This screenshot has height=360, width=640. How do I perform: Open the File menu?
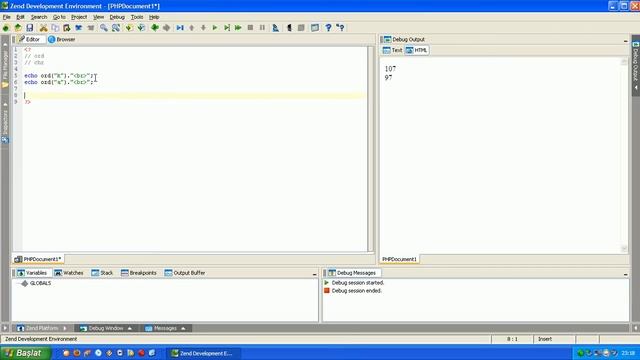click(x=7, y=17)
